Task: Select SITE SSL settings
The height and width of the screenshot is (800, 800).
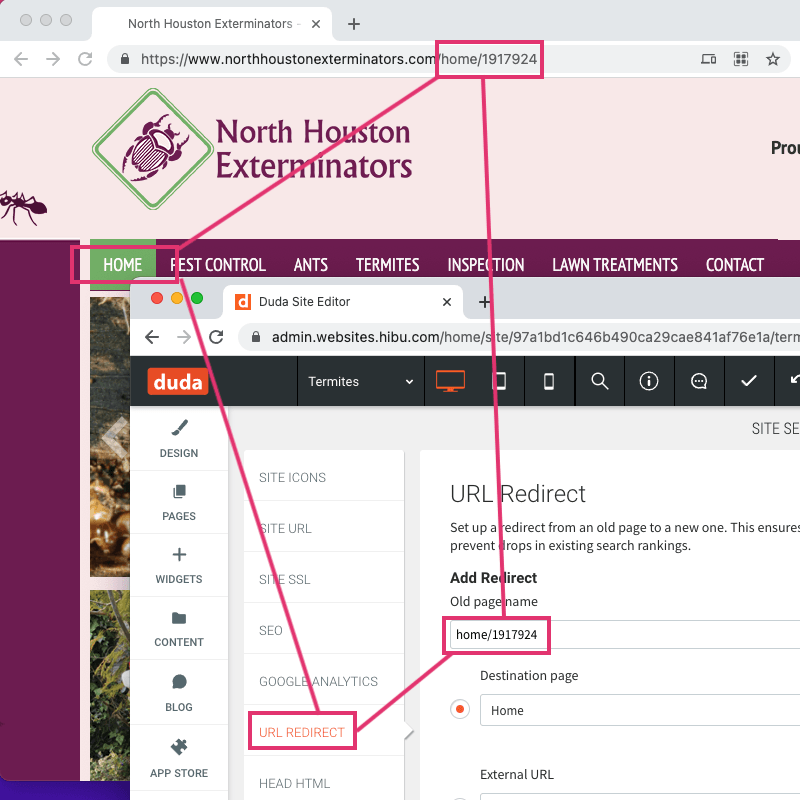Action: 324,580
